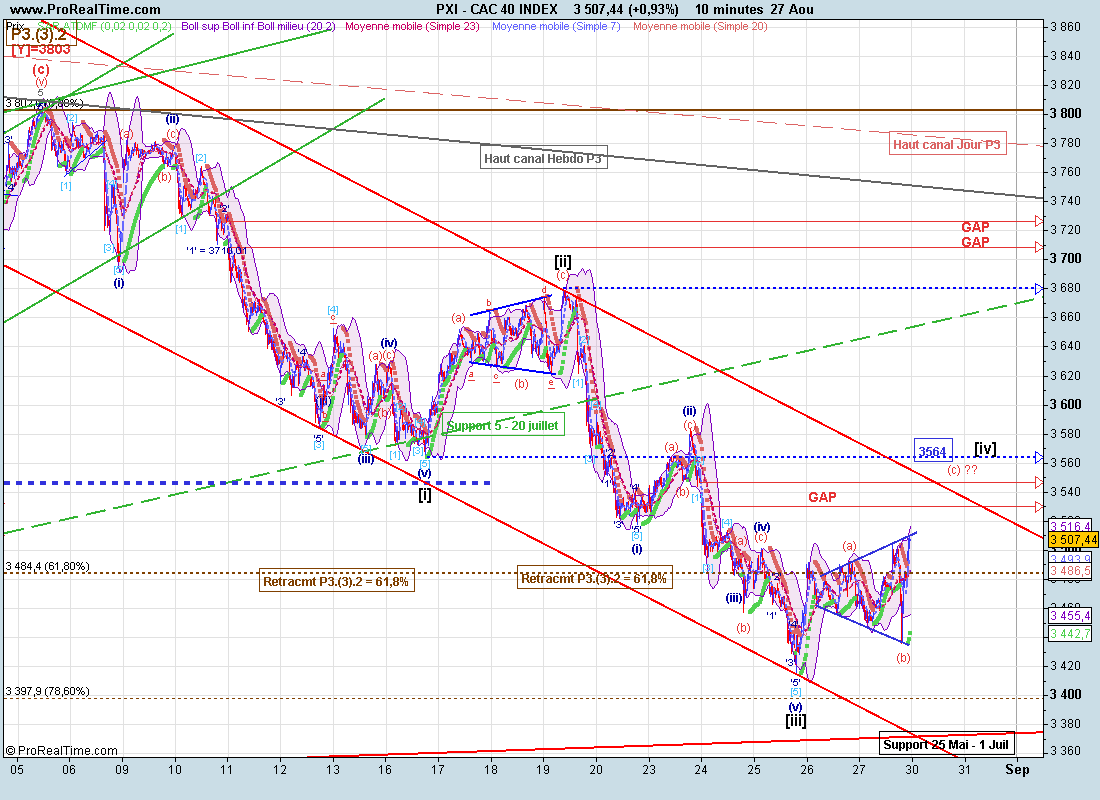Image resolution: width=1100 pixels, height=800 pixels.
Task: Click the orange 3 507,44 current price tag
Action: (1073, 539)
